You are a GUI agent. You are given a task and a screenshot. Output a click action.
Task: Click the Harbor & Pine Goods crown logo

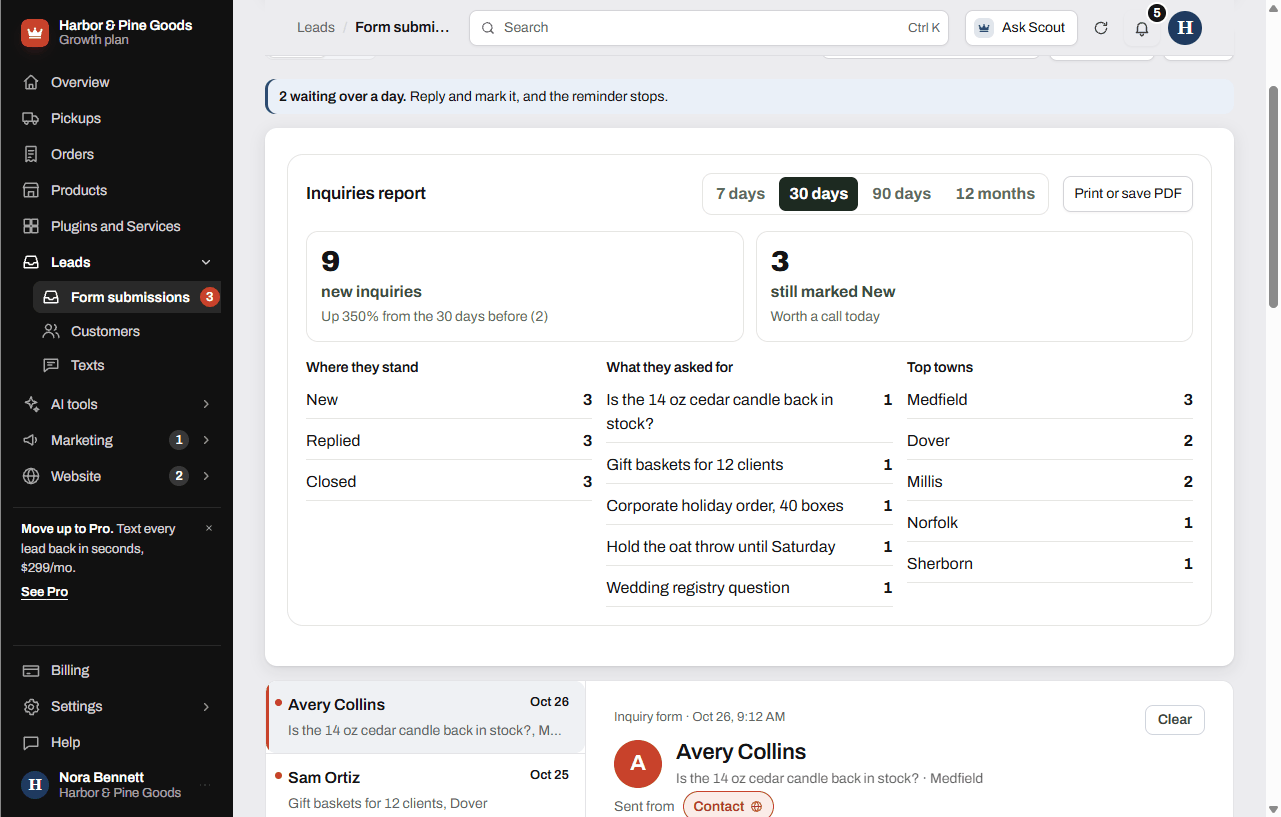pos(35,33)
